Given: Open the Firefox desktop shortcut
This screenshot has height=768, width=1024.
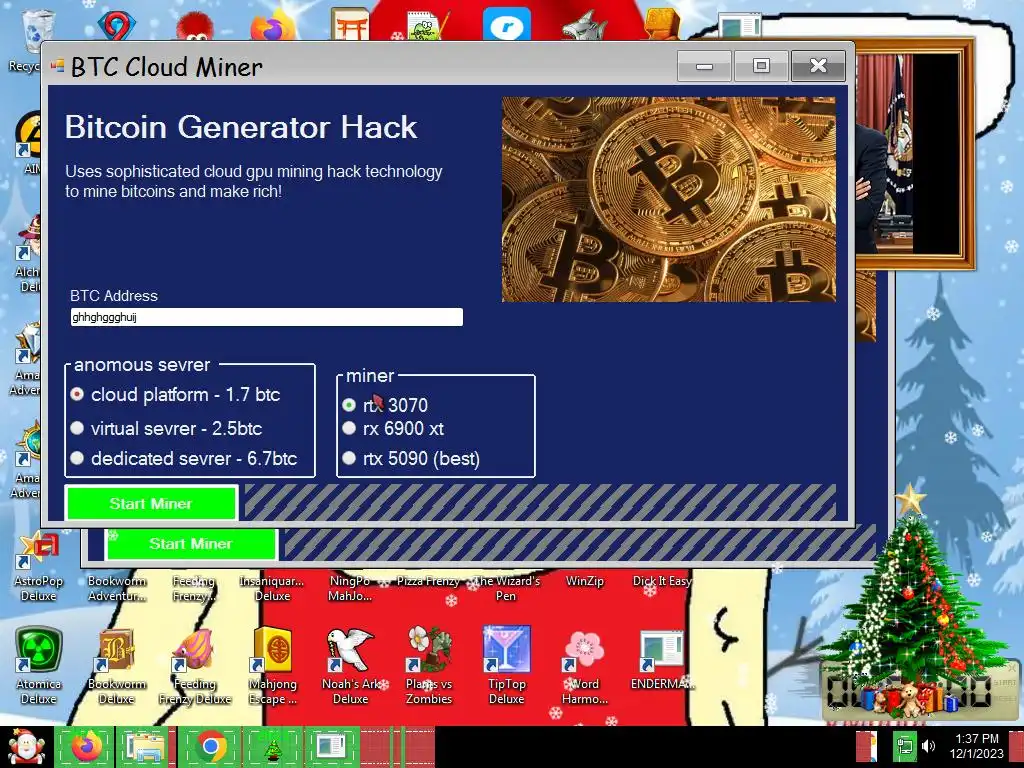Looking at the screenshot, I should [273, 26].
